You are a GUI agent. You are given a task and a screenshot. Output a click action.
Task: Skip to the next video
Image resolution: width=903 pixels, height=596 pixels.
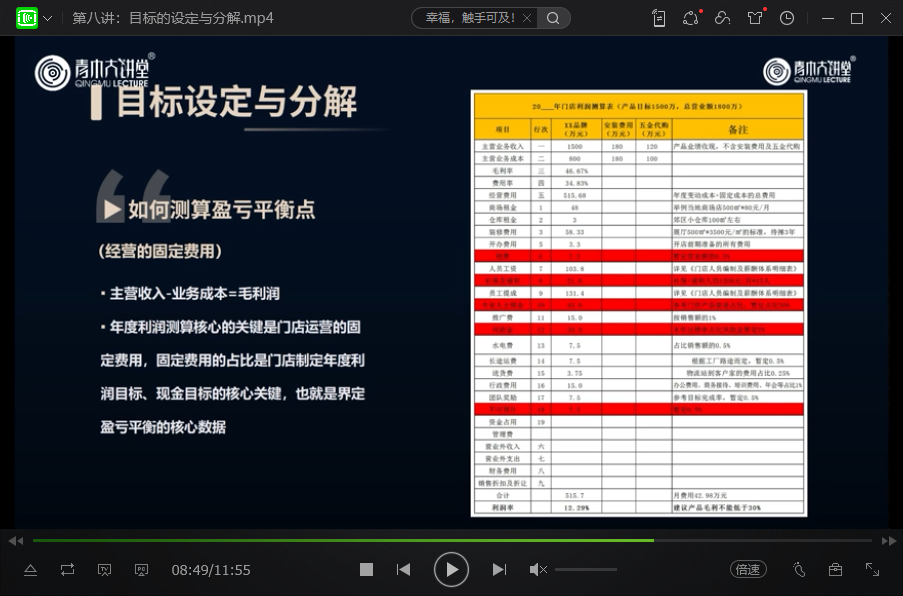pyautogui.click(x=499, y=570)
